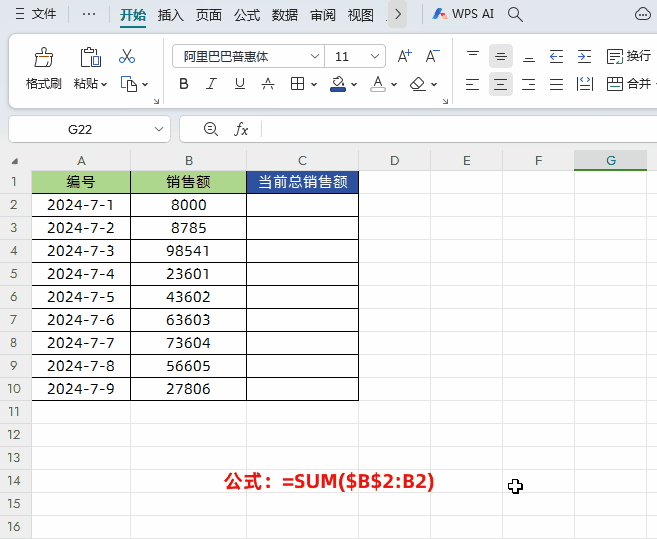
Task: Select cell containing 98541
Action: (189, 251)
